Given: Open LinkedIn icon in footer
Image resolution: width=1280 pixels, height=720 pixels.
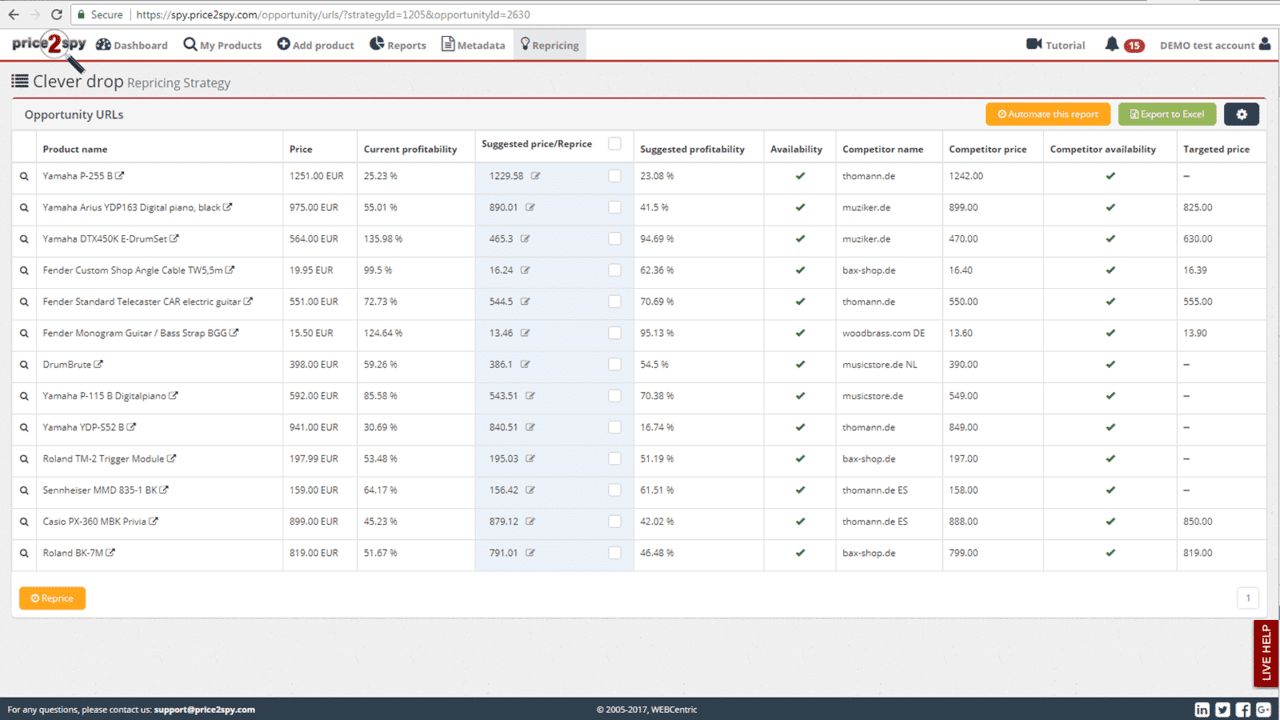Looking at the screenshot, I should point(1202,710).
